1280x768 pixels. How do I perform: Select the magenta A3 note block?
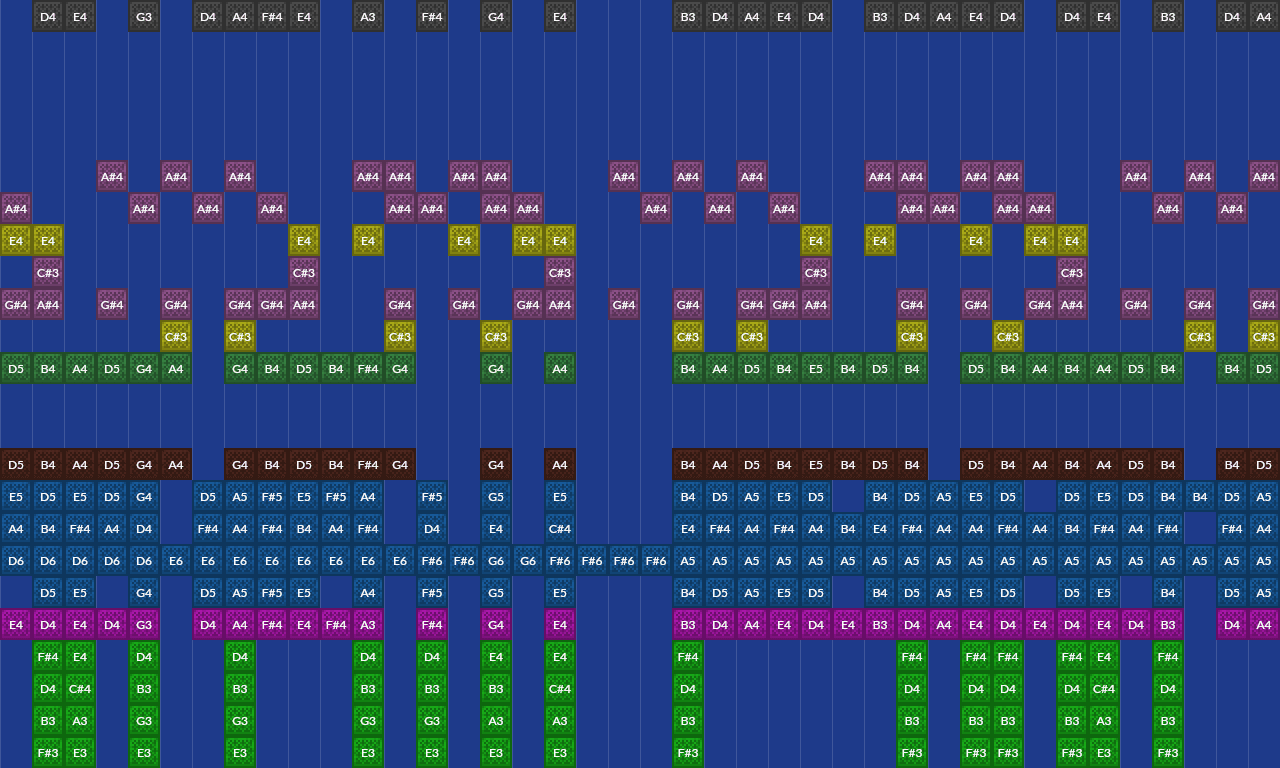pos(368,624)
